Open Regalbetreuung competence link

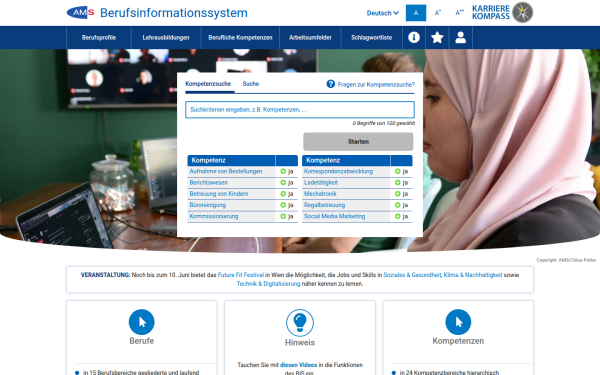(324, 205)
